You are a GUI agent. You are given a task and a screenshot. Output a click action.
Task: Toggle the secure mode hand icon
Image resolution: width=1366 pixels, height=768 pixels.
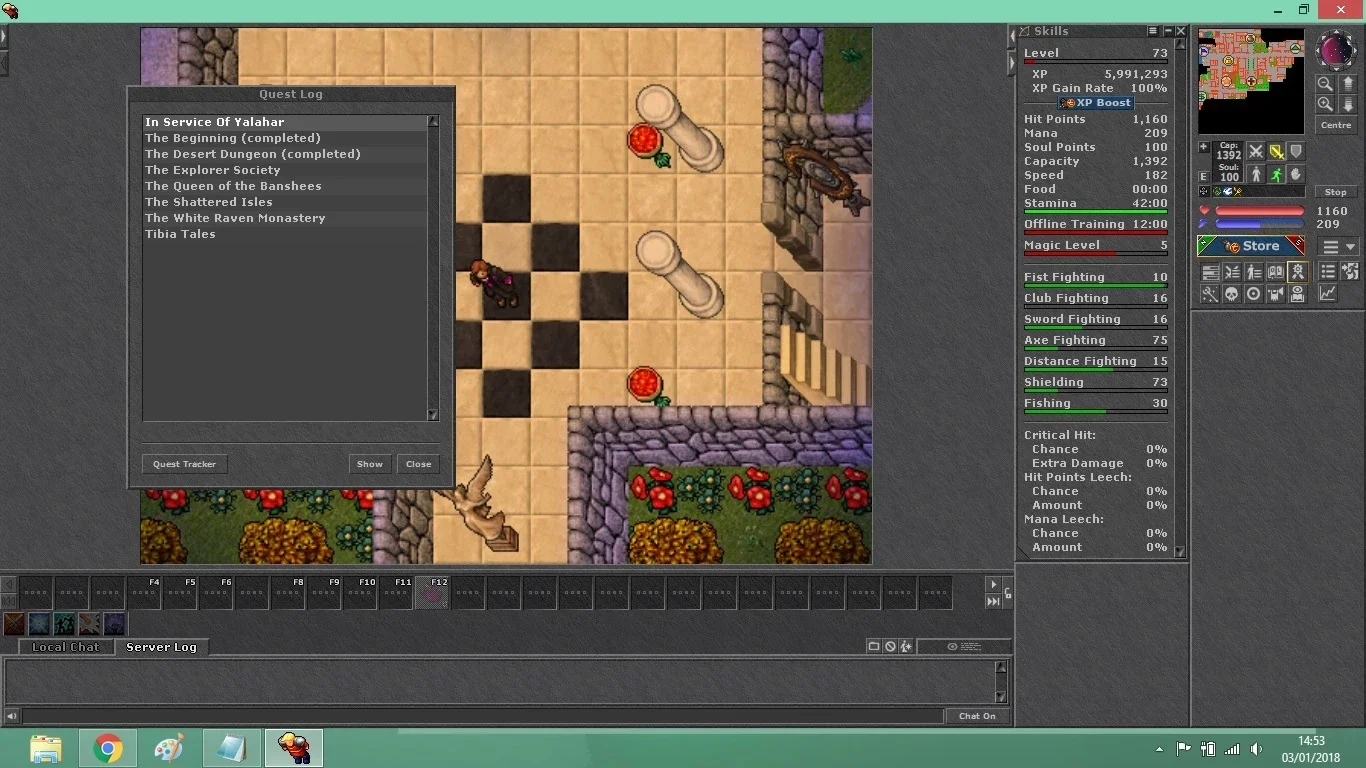[x=1296, y=174]
